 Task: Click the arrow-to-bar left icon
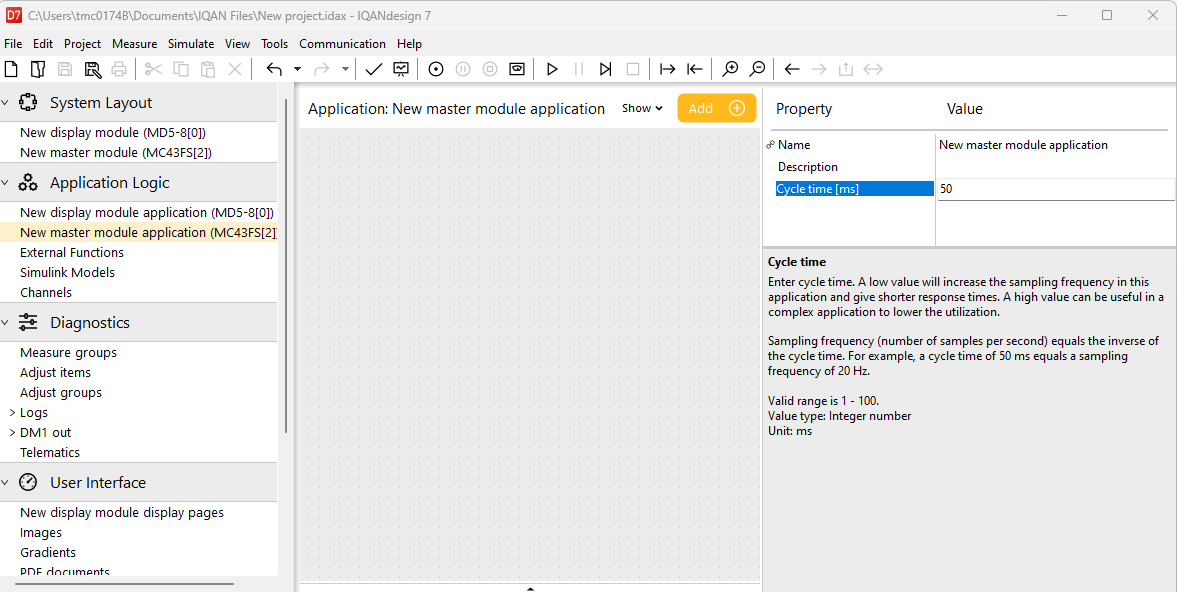(695, 69)
